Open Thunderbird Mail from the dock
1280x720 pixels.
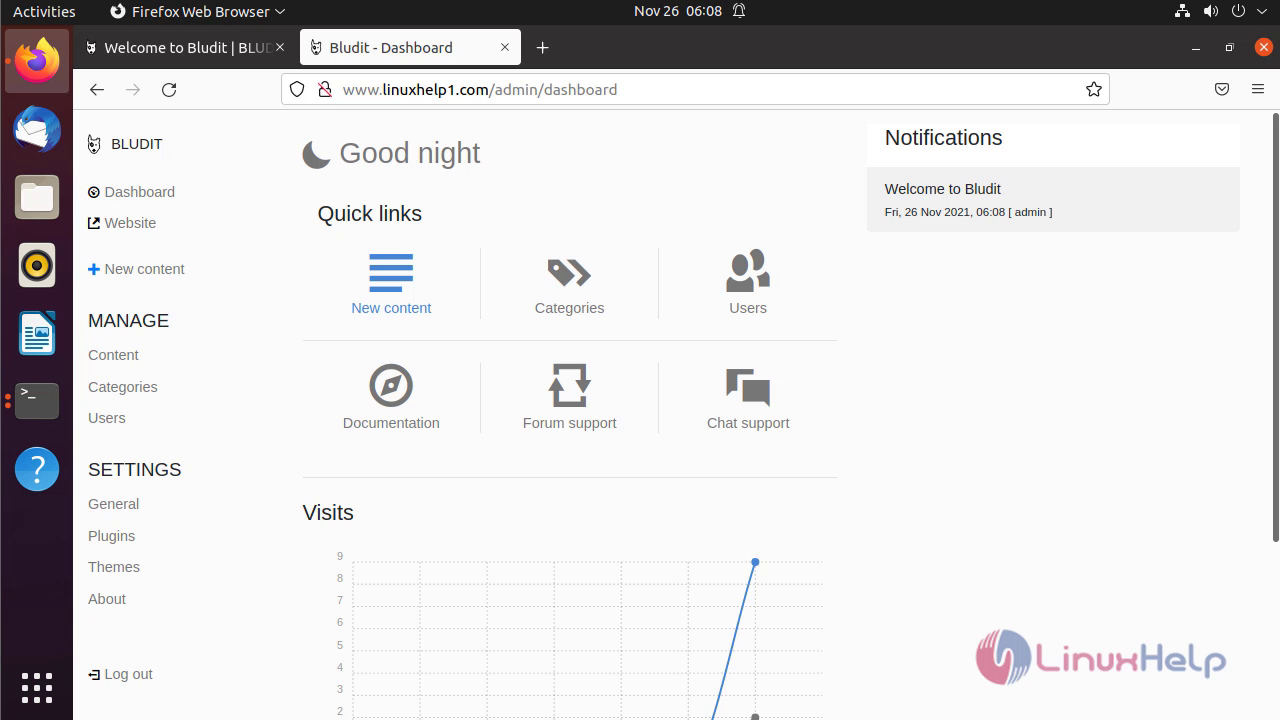[37, 129]
